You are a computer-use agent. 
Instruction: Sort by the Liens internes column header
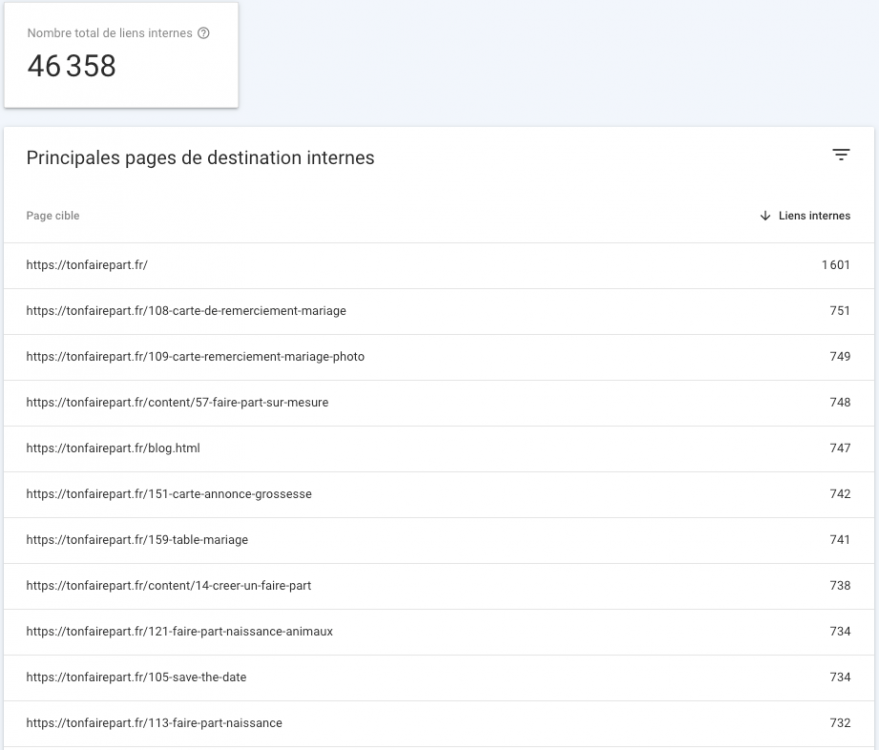pos(814,216)
